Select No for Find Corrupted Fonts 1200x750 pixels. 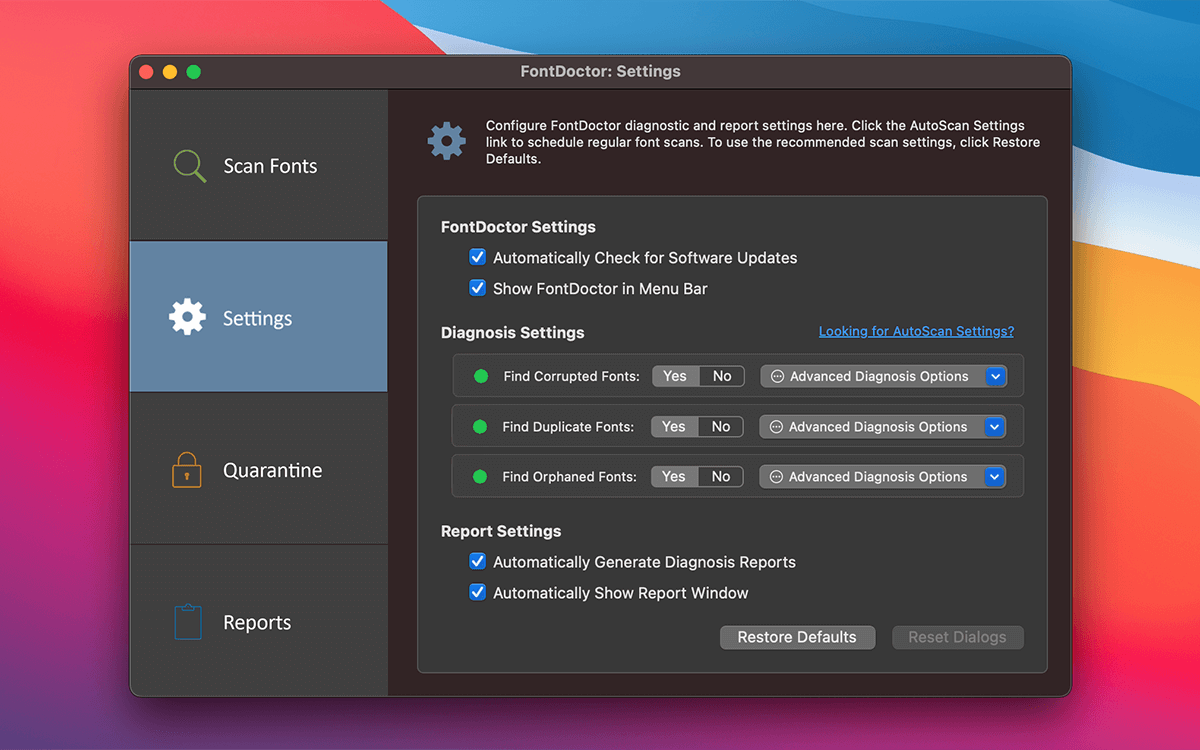[x=722, y=376]
